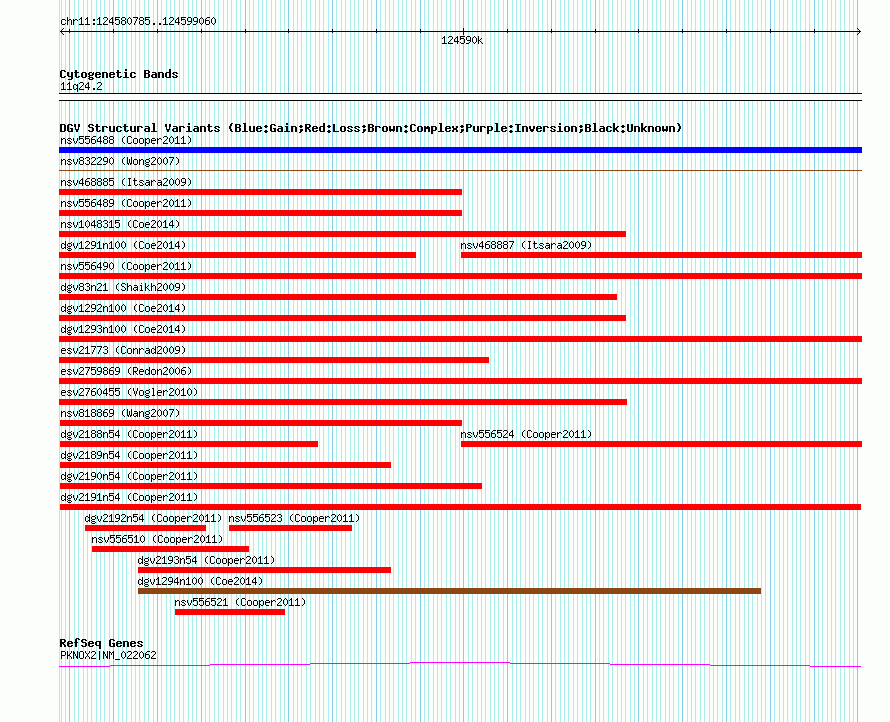Open variant nsv468887 (Itsara2009) label

click(526, 245)
